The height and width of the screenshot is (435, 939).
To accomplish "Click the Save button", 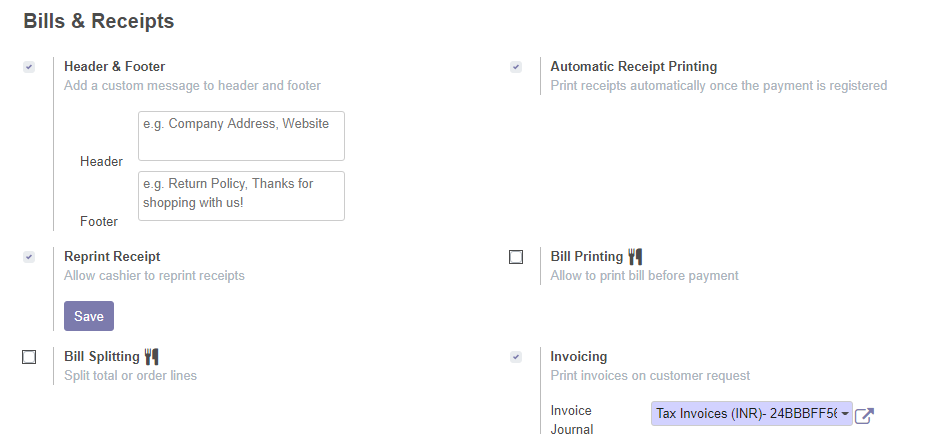I will point(89,316).
